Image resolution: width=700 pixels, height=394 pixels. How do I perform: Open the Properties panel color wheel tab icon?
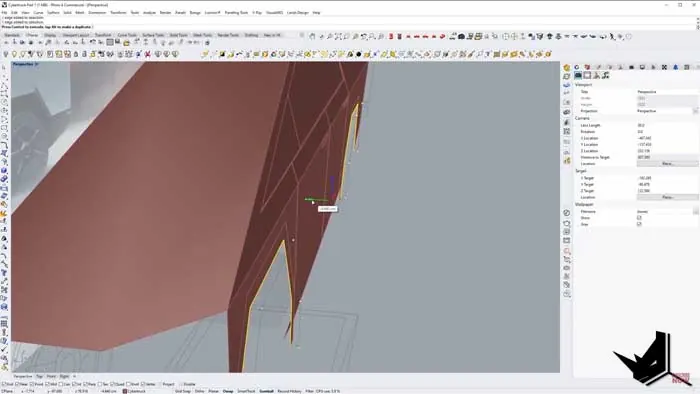pyautogui.click(x=577, y=67)
